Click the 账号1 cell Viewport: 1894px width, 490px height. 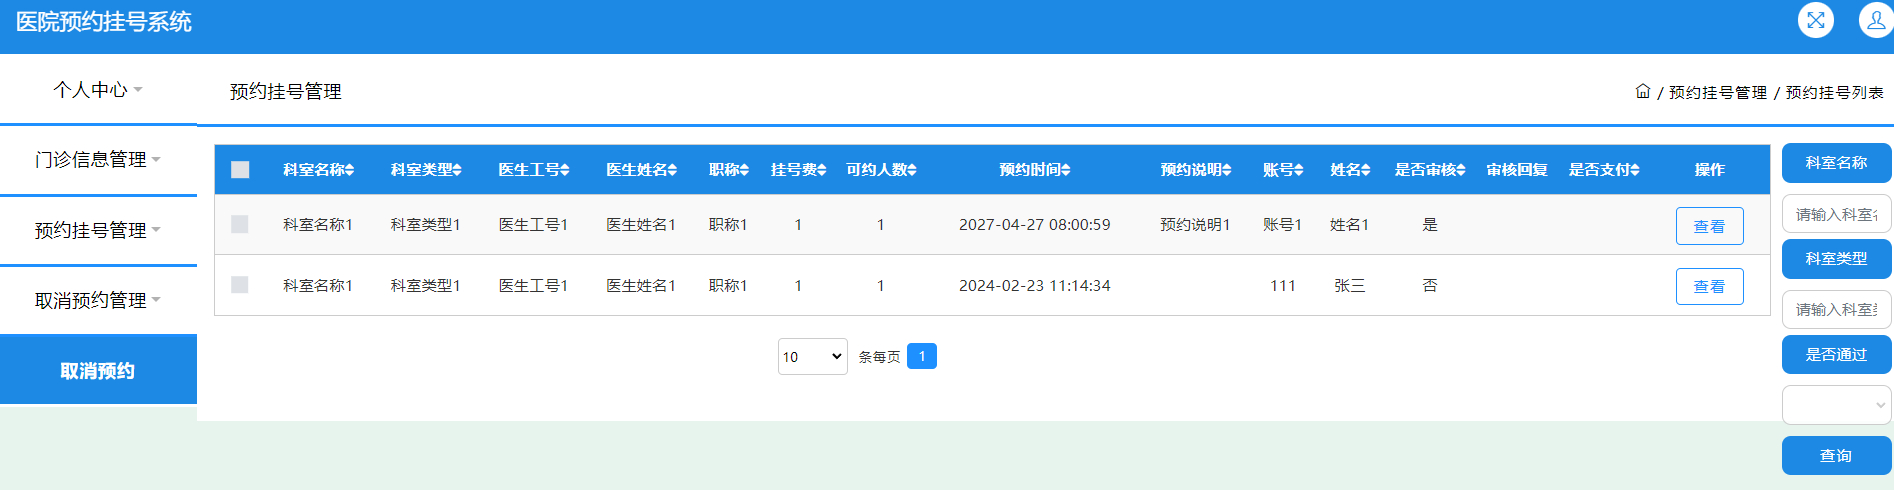pyautogui.click(x=1282, y=225)
